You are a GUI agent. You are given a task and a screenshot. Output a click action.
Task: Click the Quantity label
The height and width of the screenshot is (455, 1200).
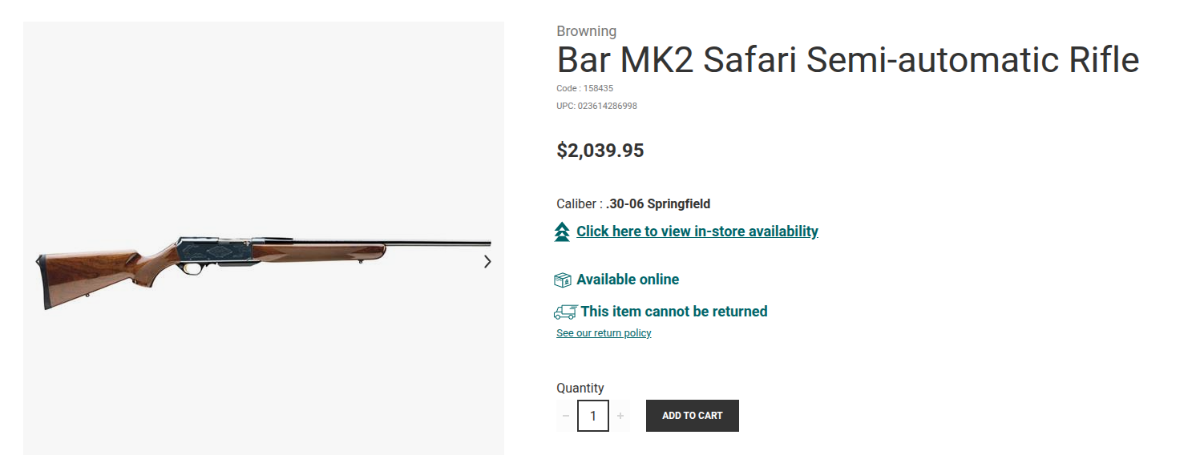pyautogui.click(x=580, y=388)
